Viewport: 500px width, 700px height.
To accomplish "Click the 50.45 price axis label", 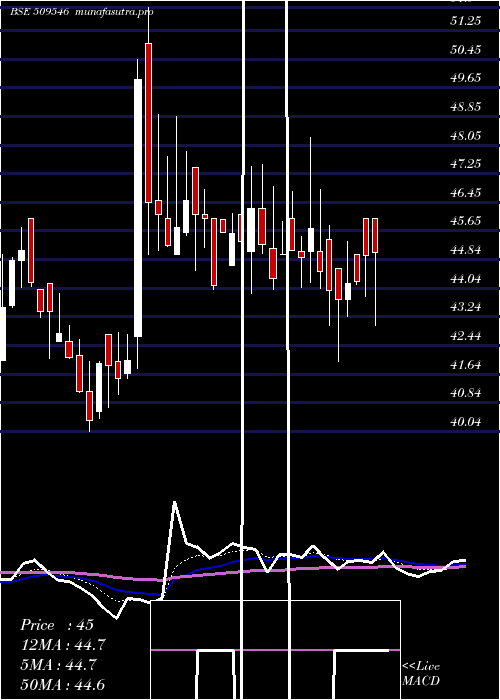I will (x=466, y=49).
